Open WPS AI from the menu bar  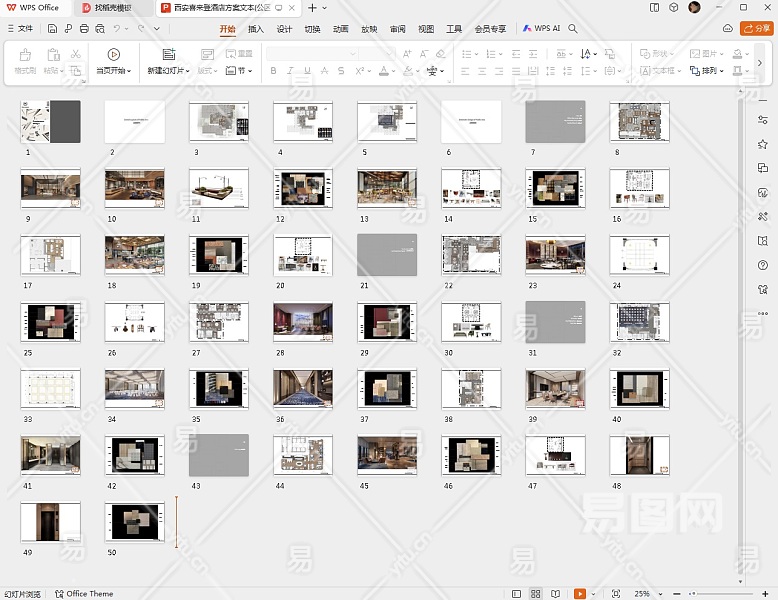[541, 29]
